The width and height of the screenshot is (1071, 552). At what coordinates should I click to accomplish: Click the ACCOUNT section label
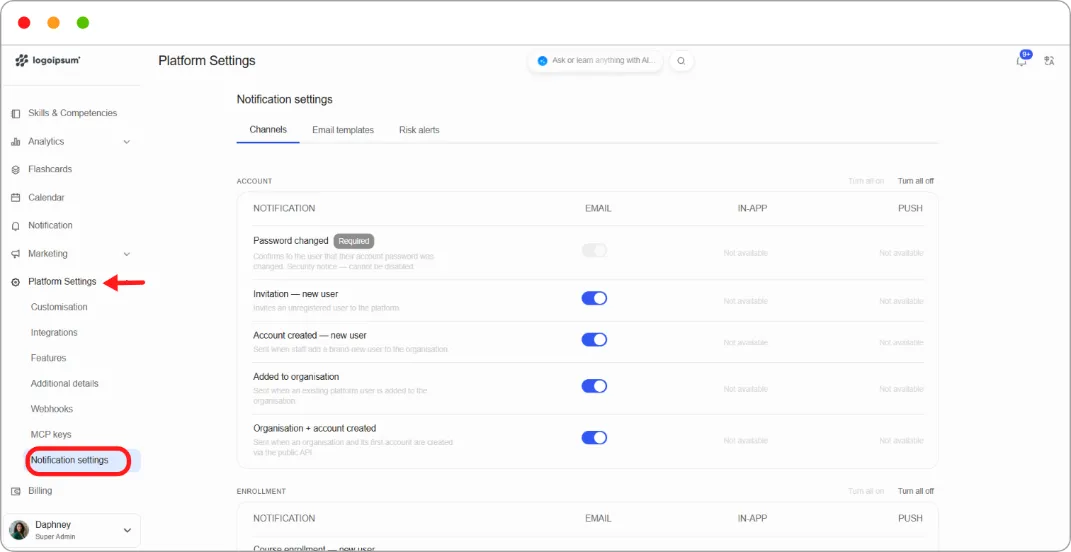pyautogui.click(x=255, y=182)
